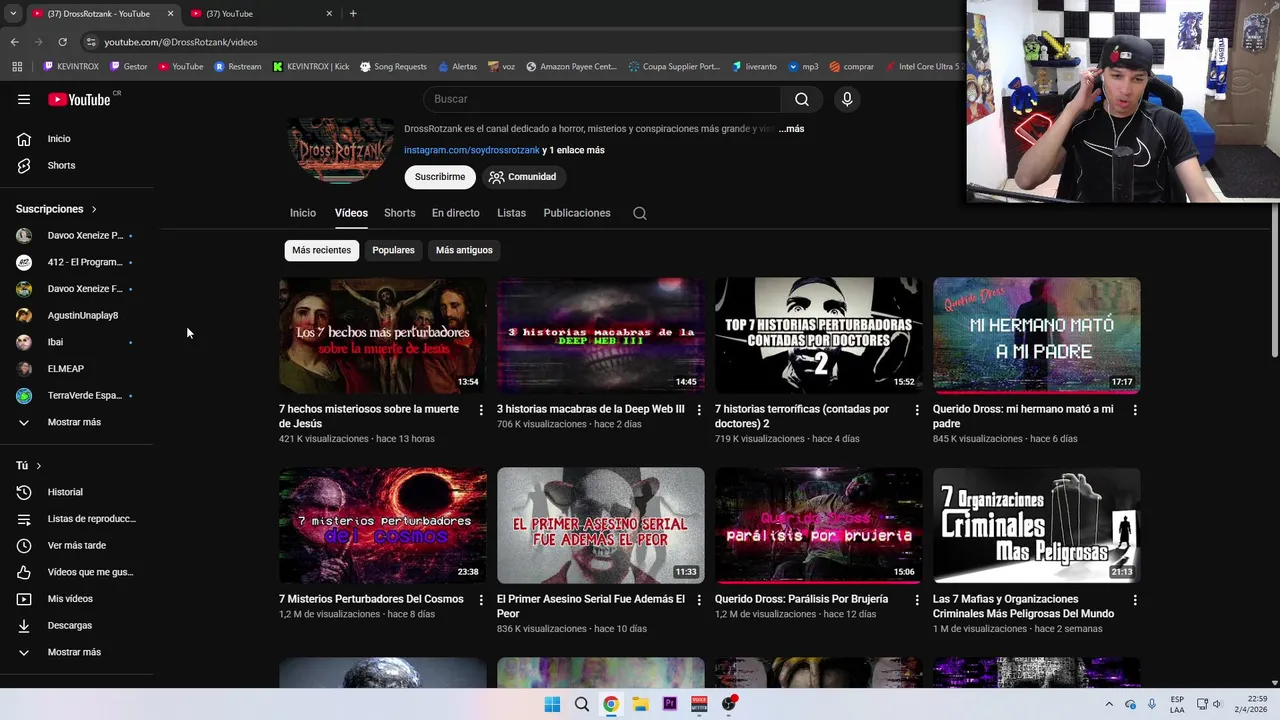Open Adobe Premiere from taskbar
This screenshot has width=1280, height=720.
670,704
